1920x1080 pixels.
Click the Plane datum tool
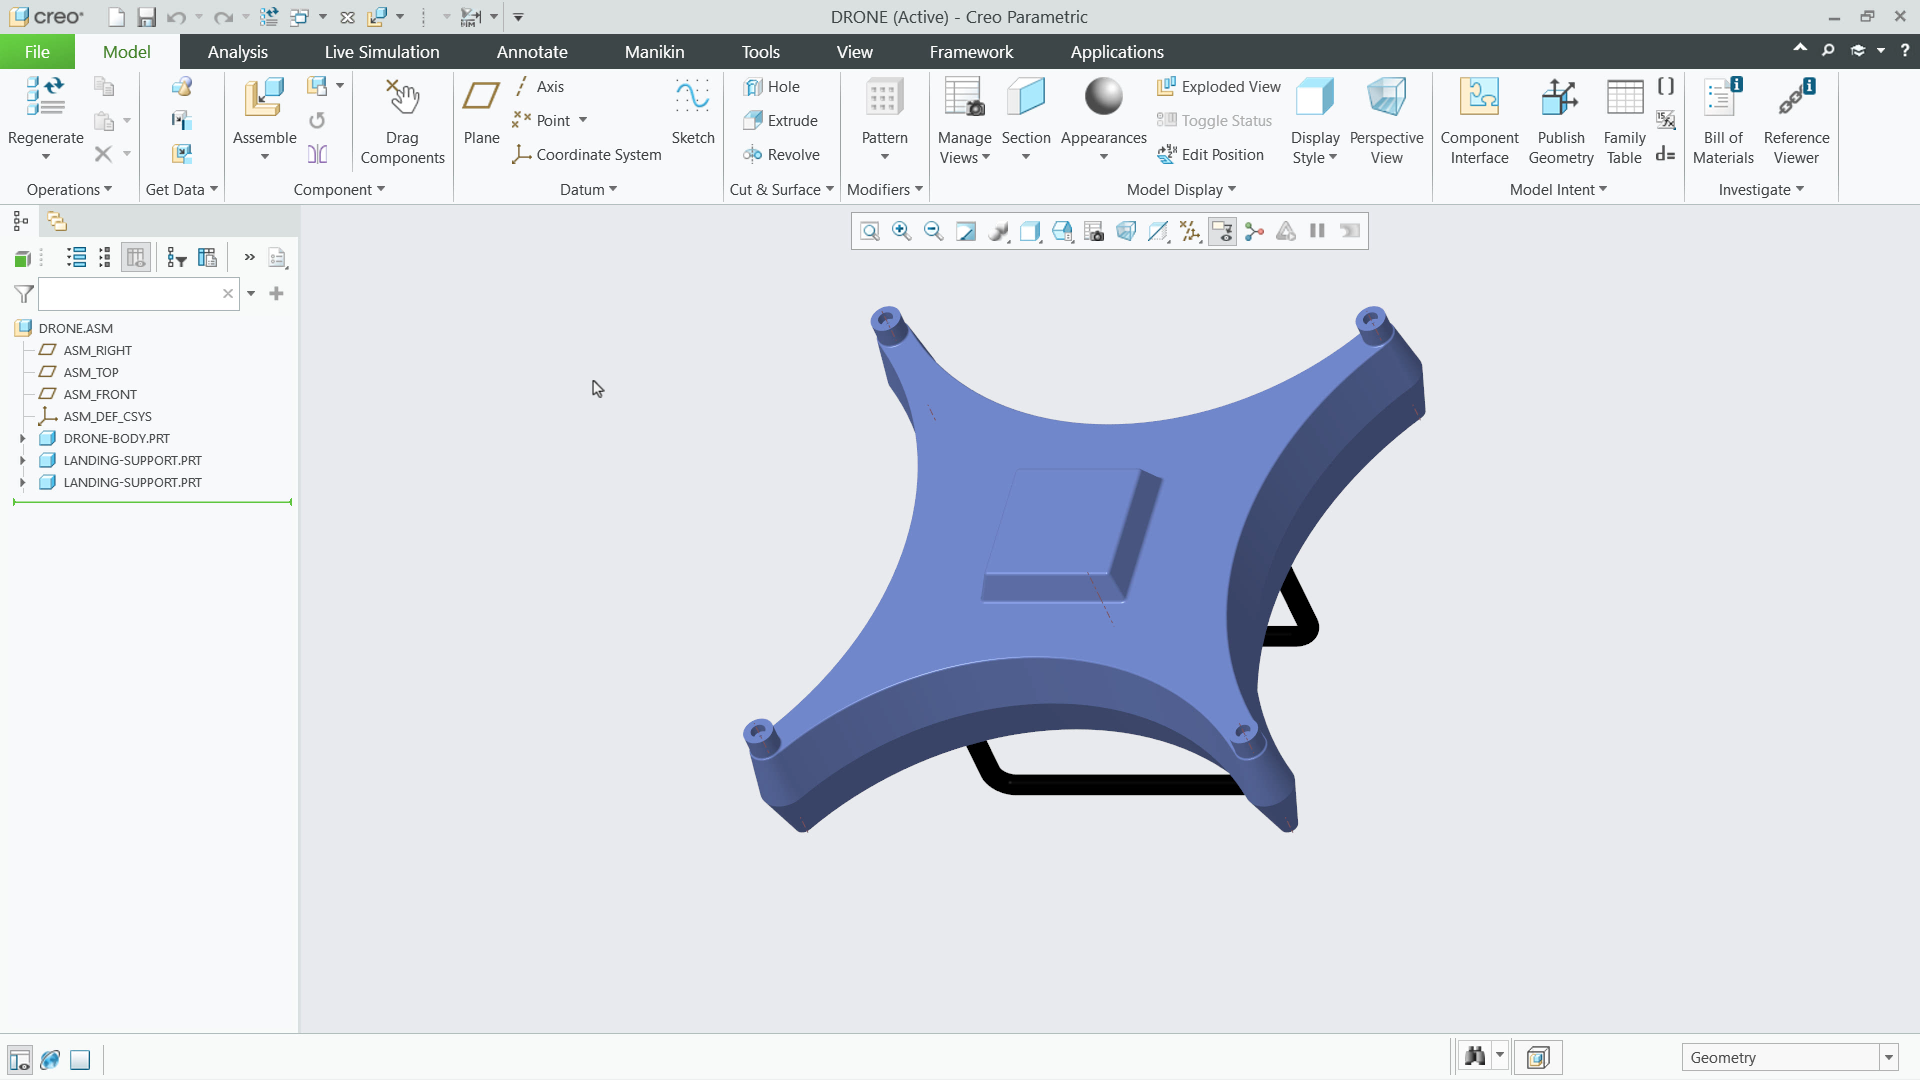click(x=481, y=112)
